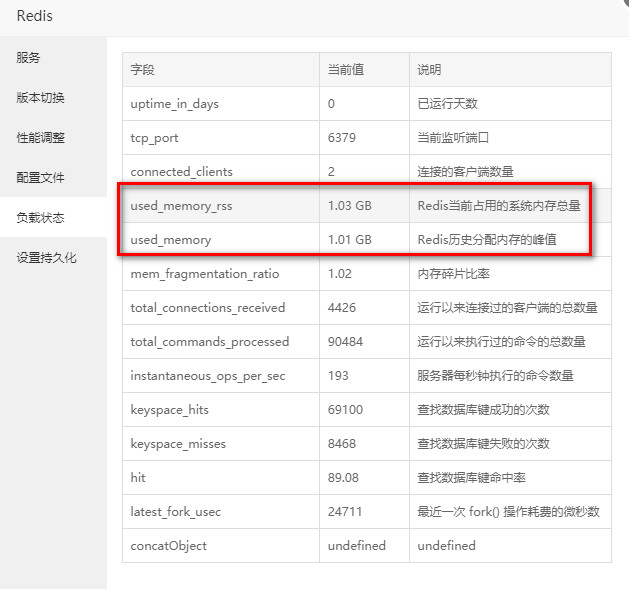Image resolution: width=629 pixels, height=589 pixels.
Task: Select the instantaneous_ops_per_sec field cell
Action: pos(221,376)
